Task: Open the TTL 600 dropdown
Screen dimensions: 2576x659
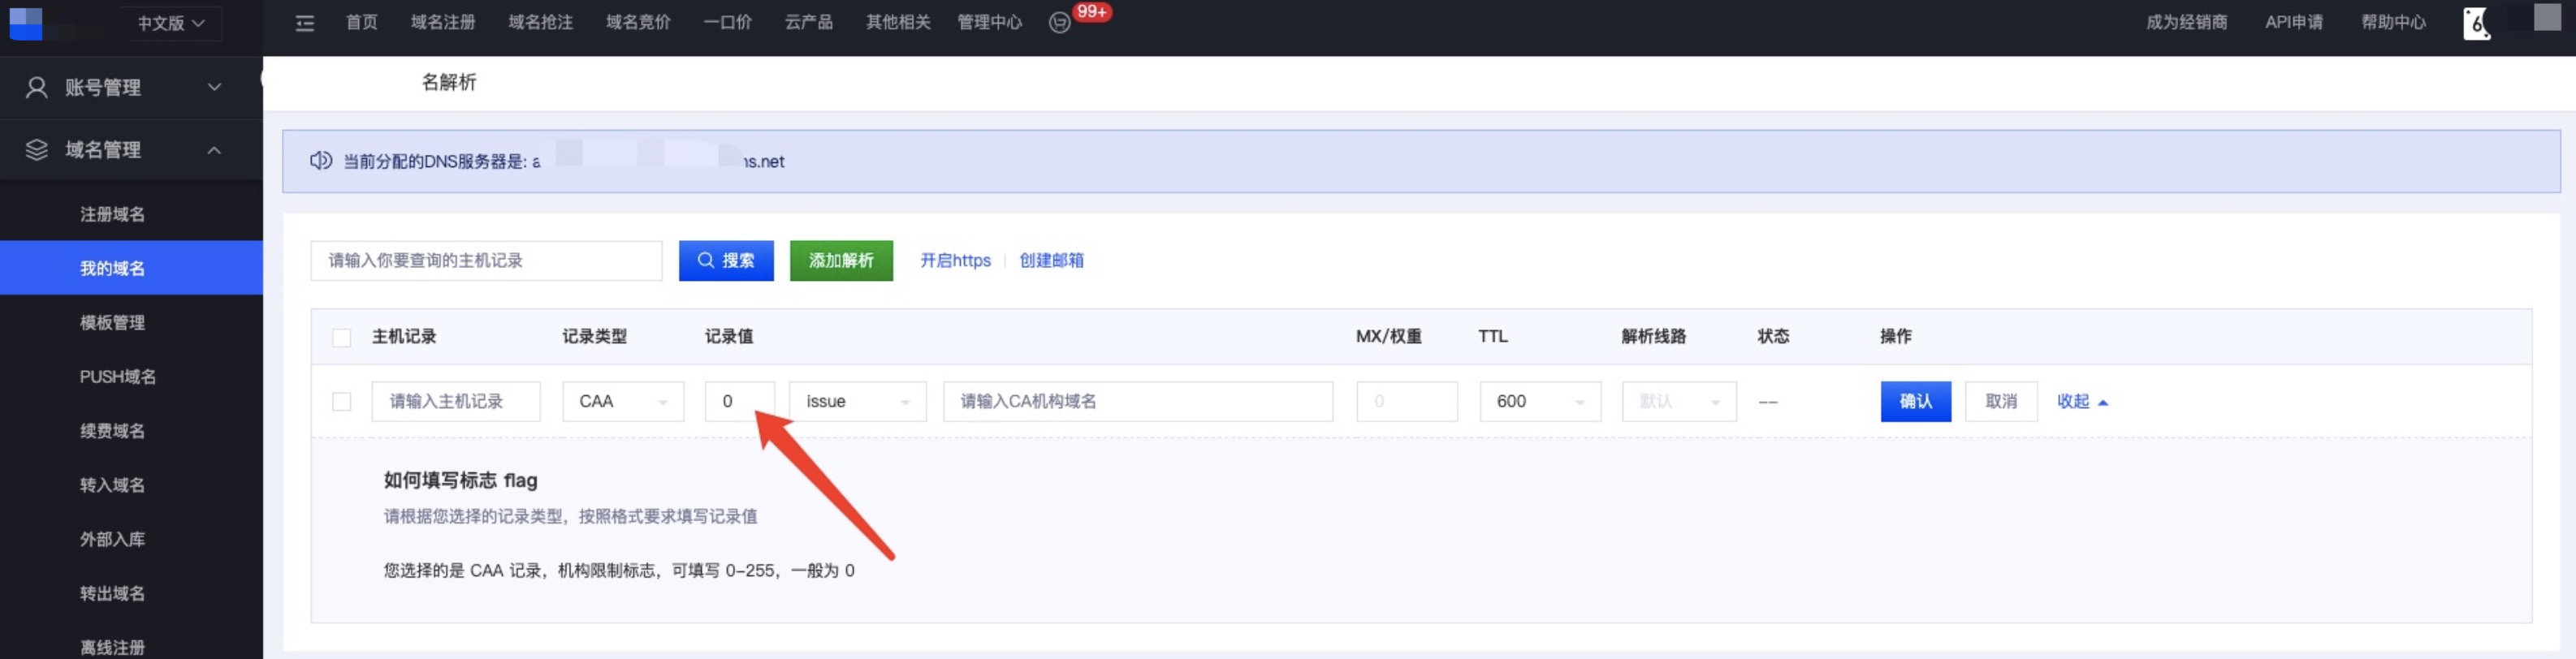Action: click(1539, 402)
